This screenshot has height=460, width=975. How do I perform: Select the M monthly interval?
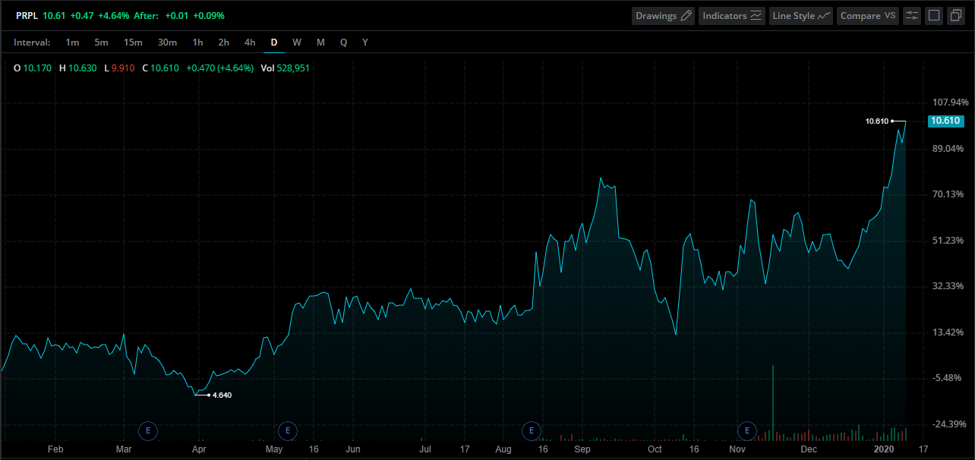pyautogui.click(x=320, y=42)
